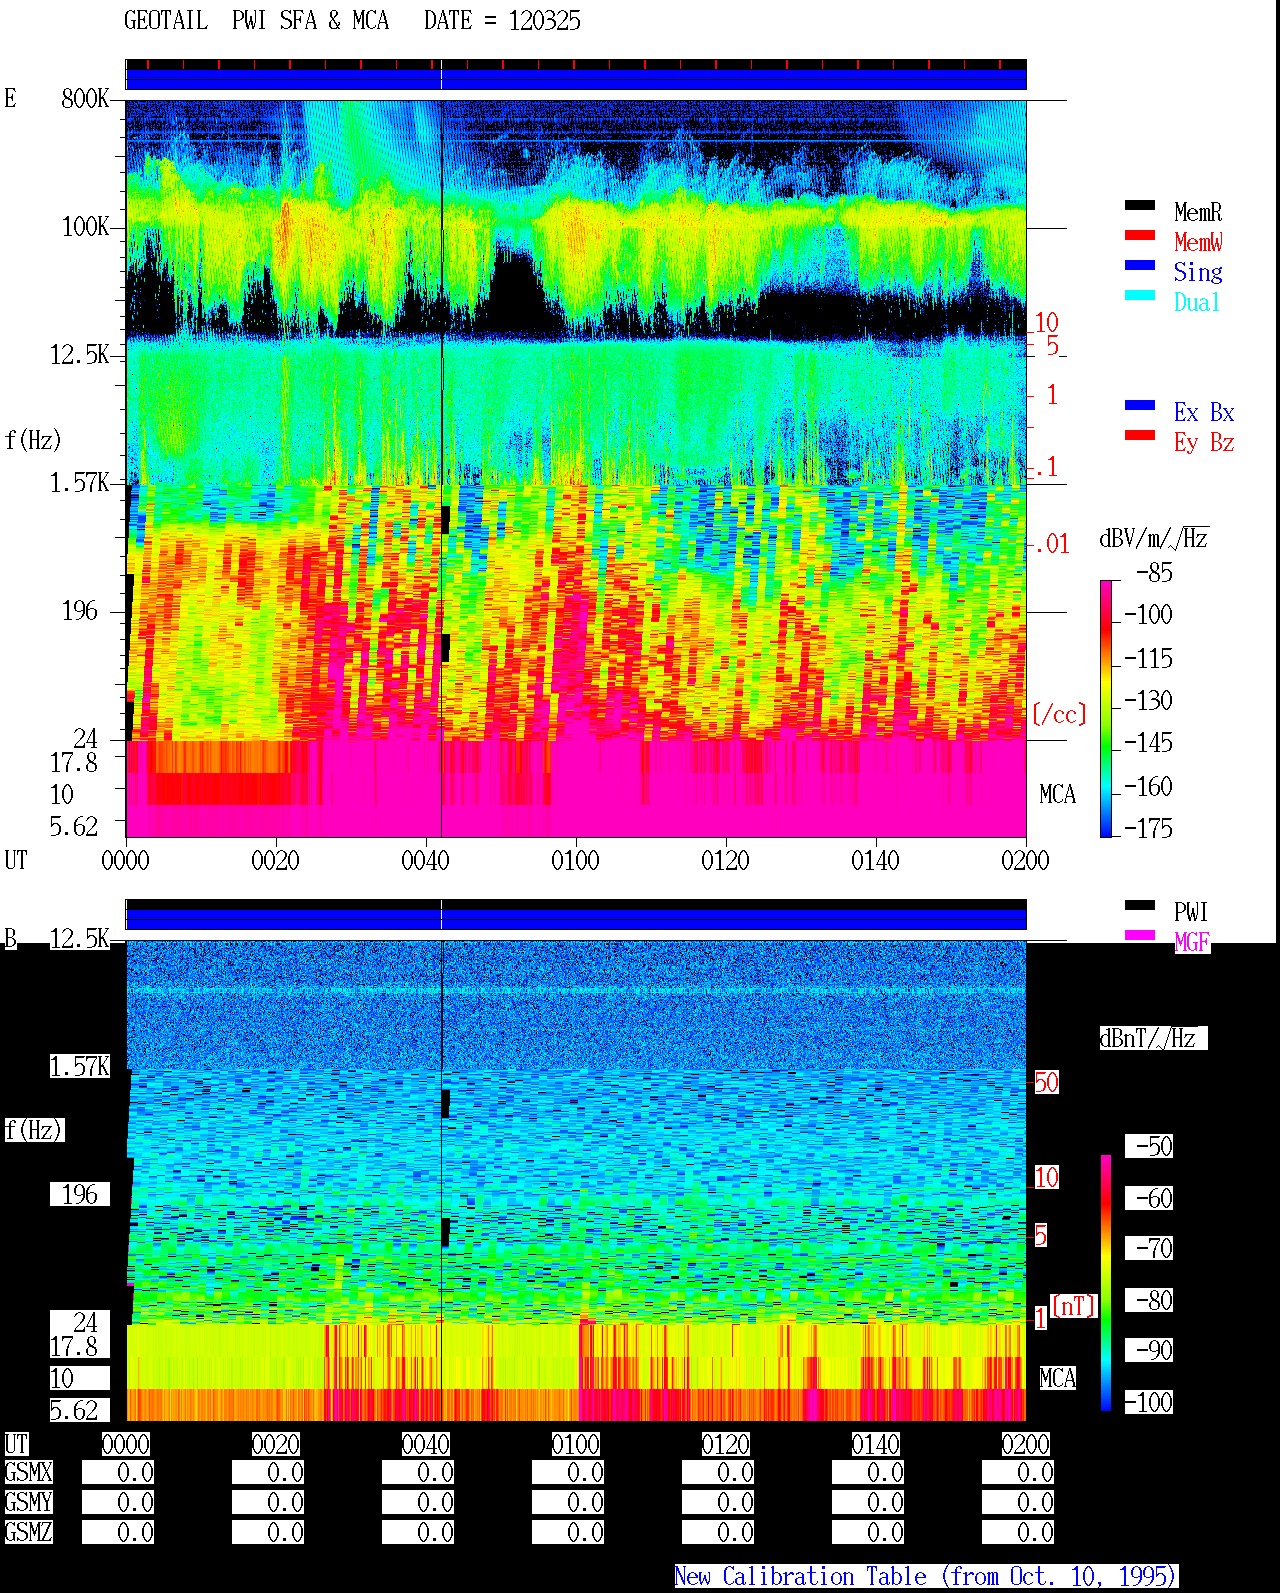Click the red Ey Bz legend swatch
This screenshot has height=1593, width=1280.
(1140, 436)
